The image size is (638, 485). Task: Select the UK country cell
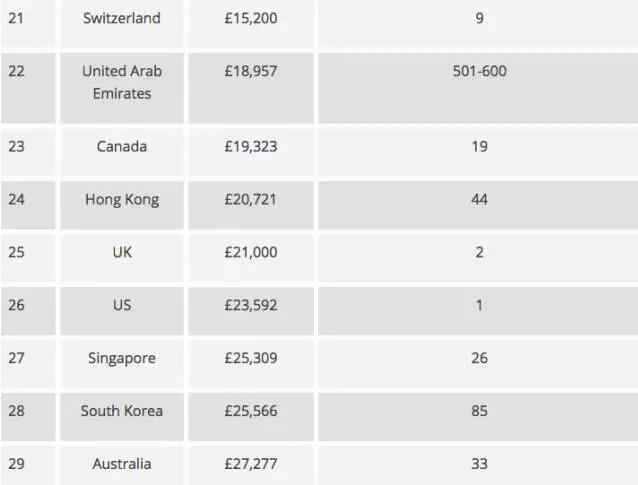click(x=122, y=258)
